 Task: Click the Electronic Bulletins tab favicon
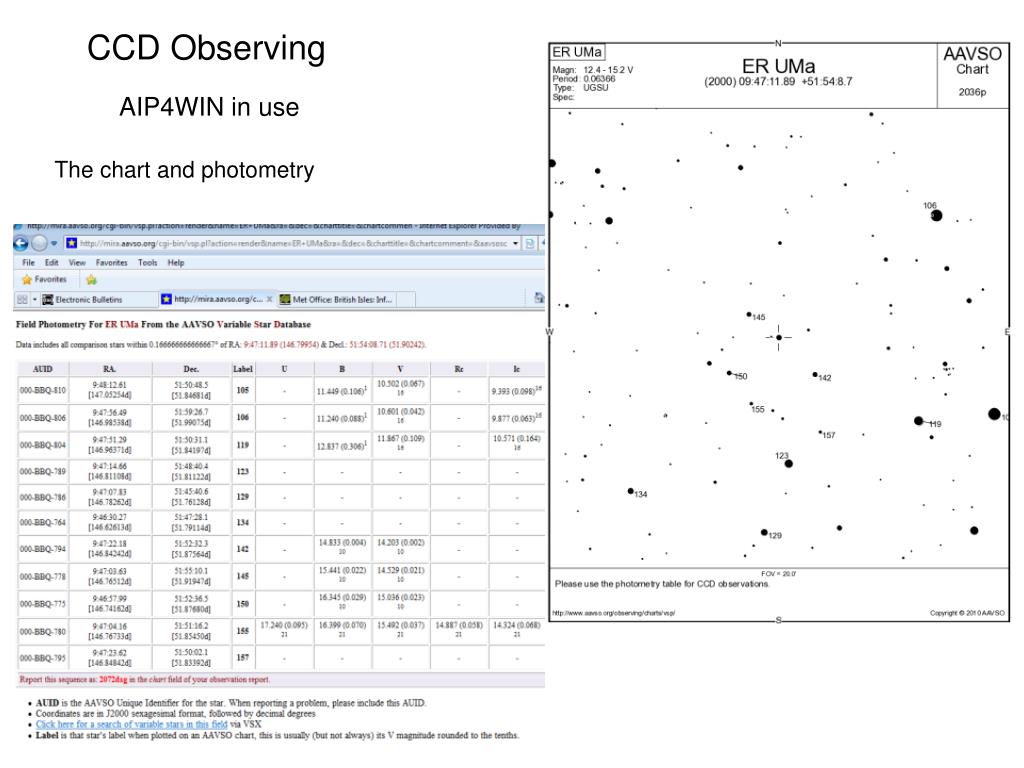[x=48, y=300]
